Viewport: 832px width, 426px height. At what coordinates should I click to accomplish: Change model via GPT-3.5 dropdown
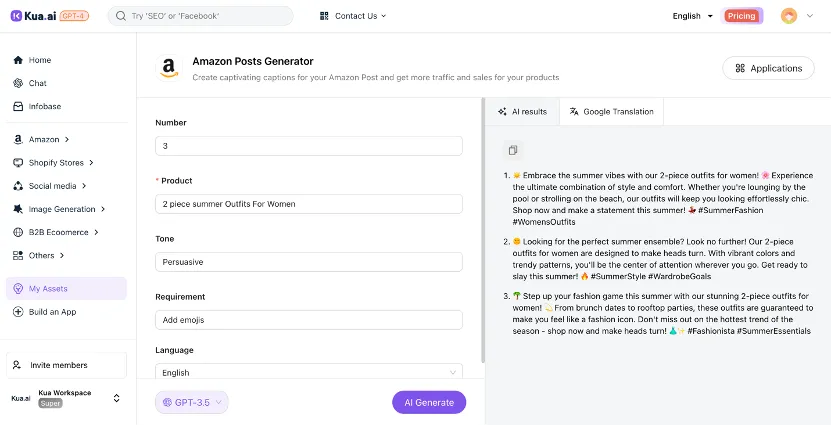click(192, 402)
